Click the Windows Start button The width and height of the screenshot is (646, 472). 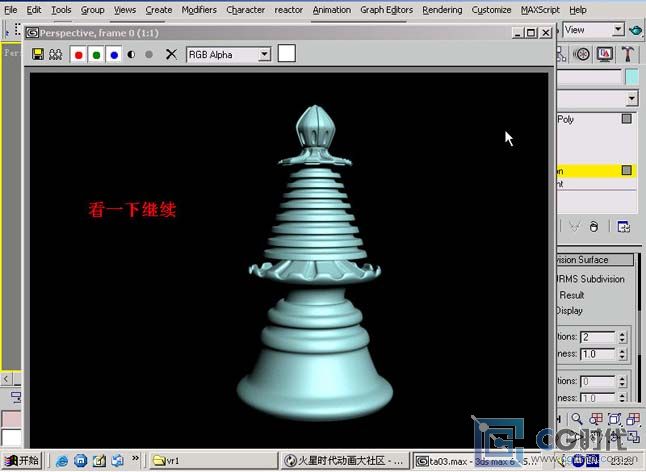click(x=23, y=460)
